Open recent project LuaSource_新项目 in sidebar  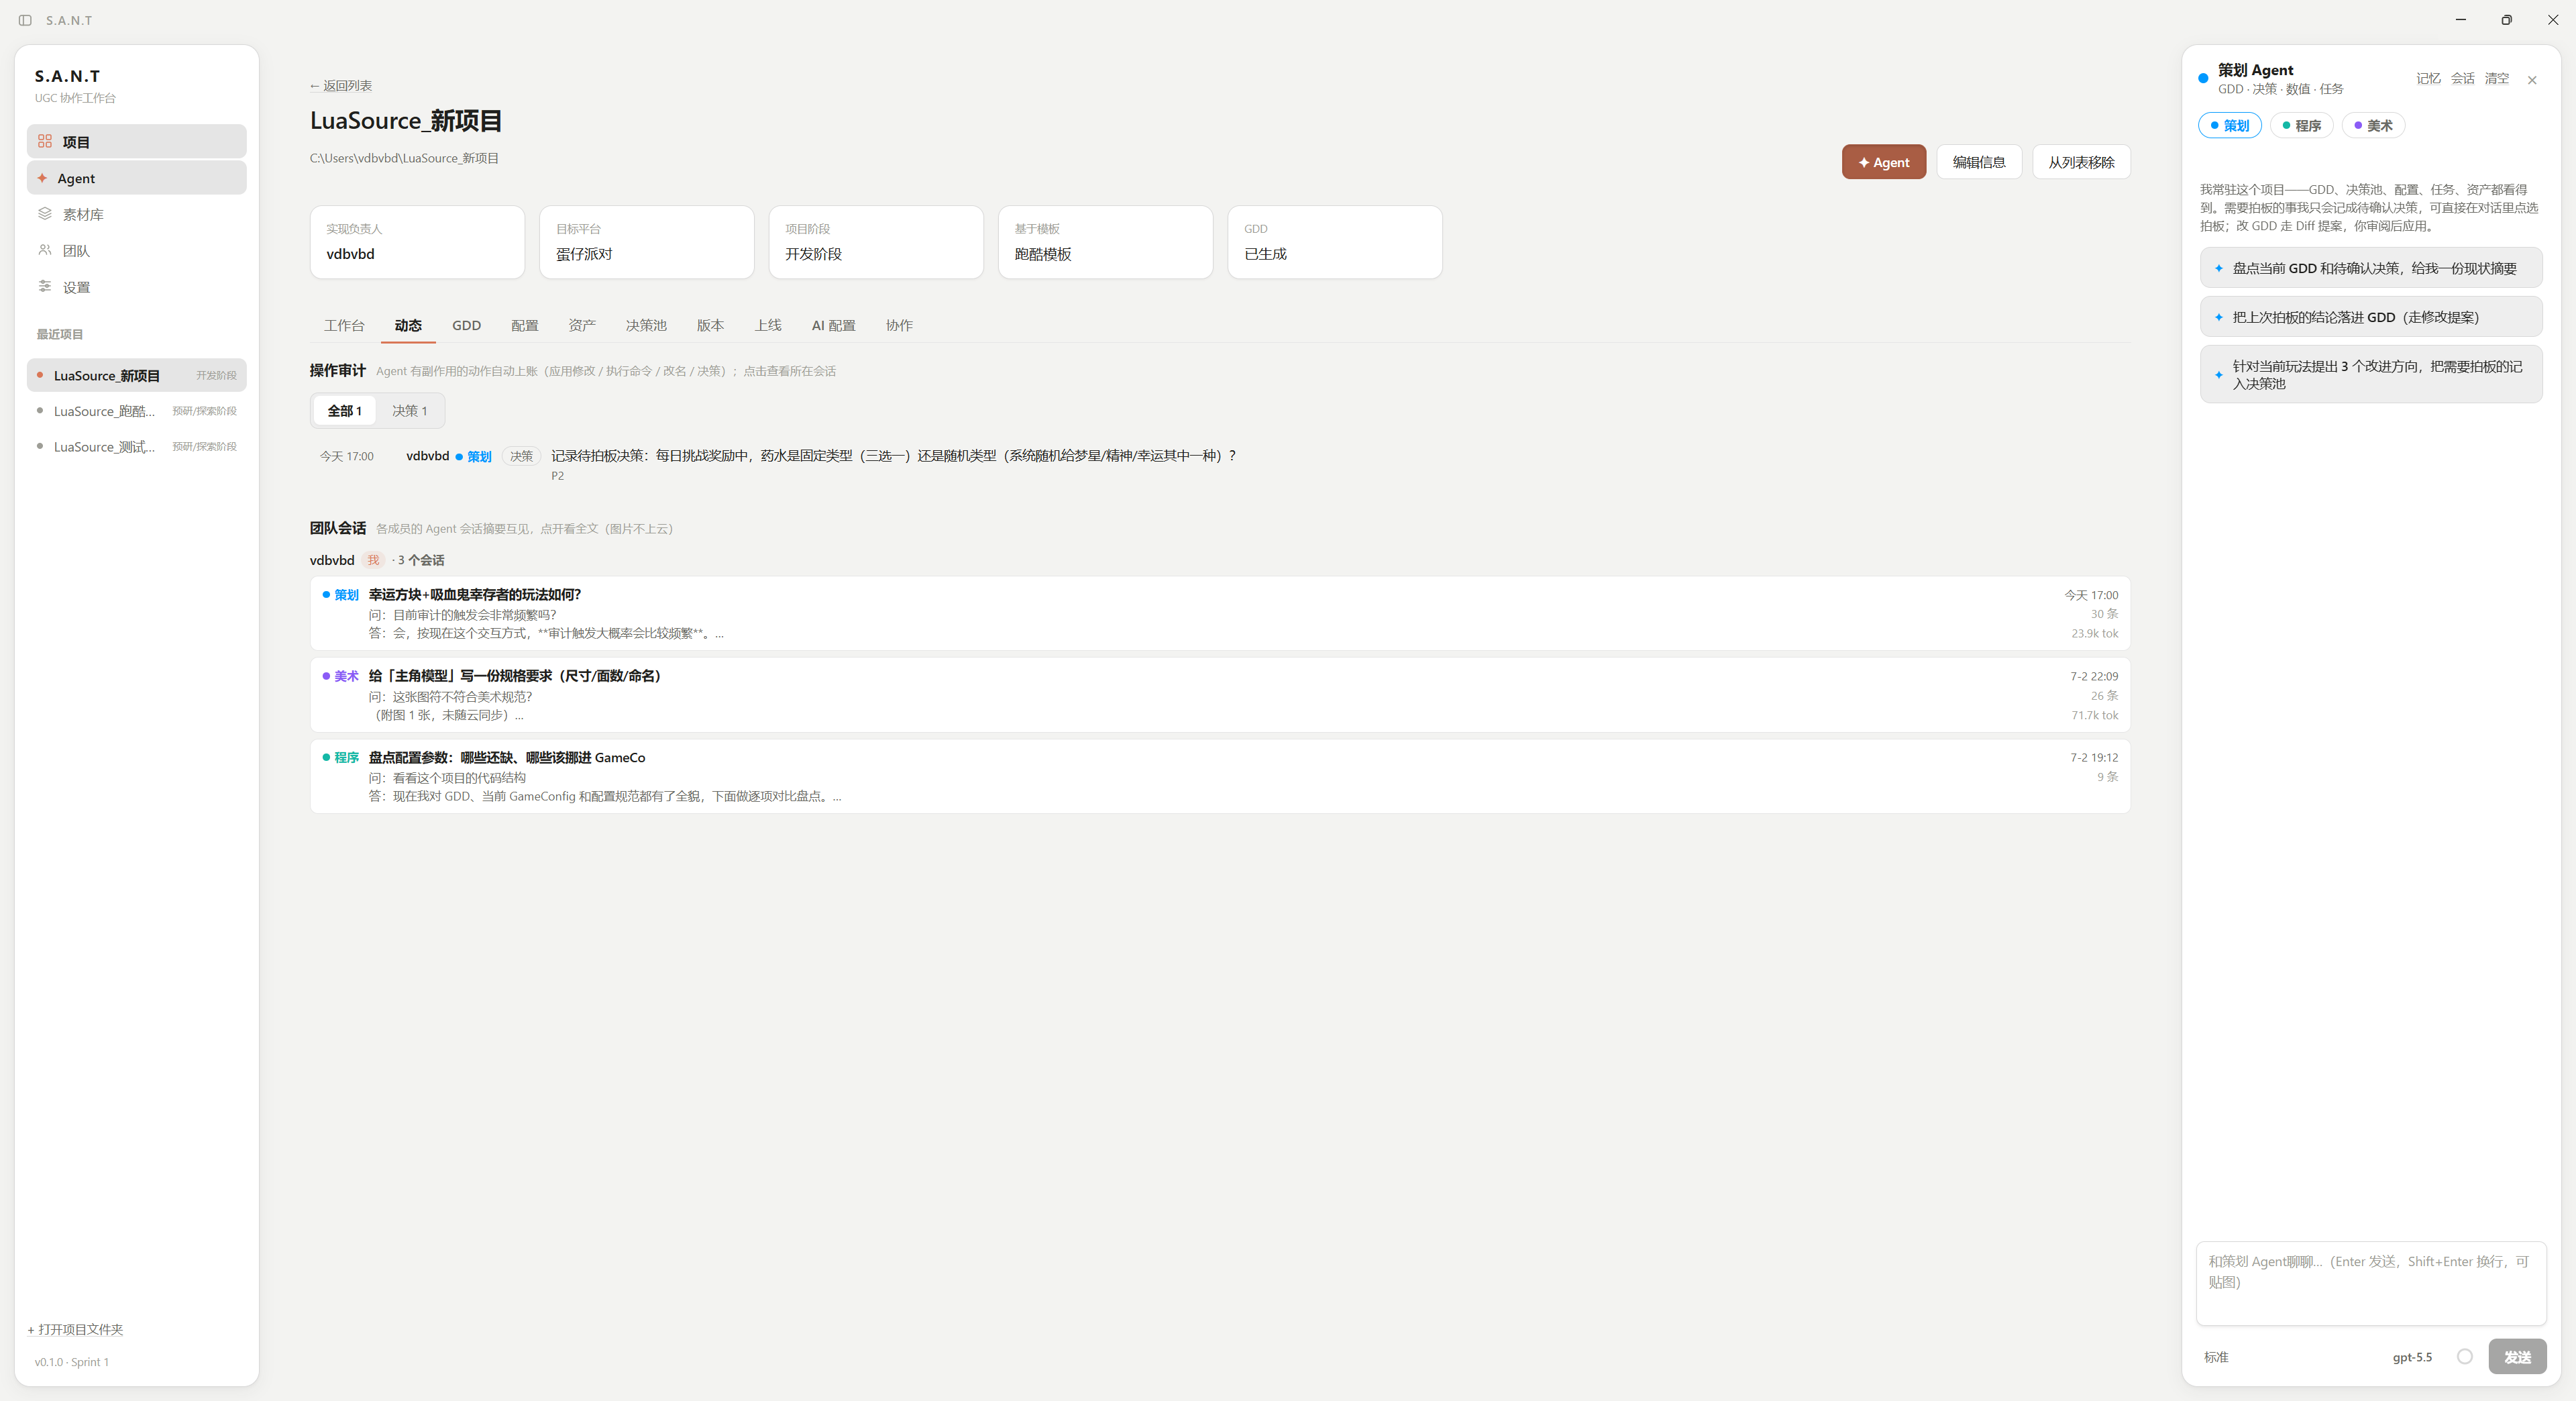(x=136, y=375)
